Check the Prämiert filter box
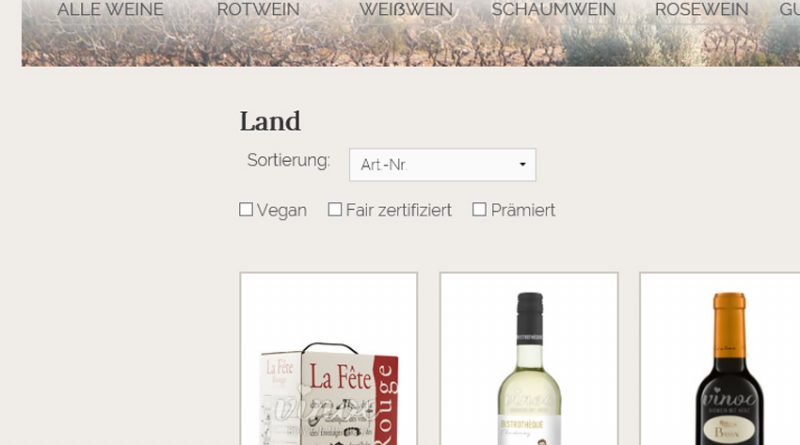Viewport: 800px width, 445px height. tap(479, 209)
